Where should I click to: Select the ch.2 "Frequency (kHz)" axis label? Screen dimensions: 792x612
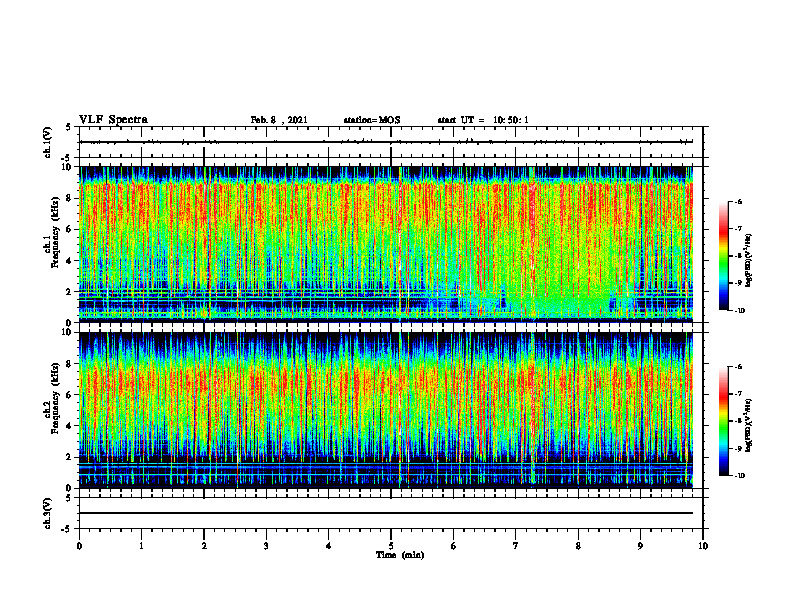pyautogui.click(x=55, y=398)
